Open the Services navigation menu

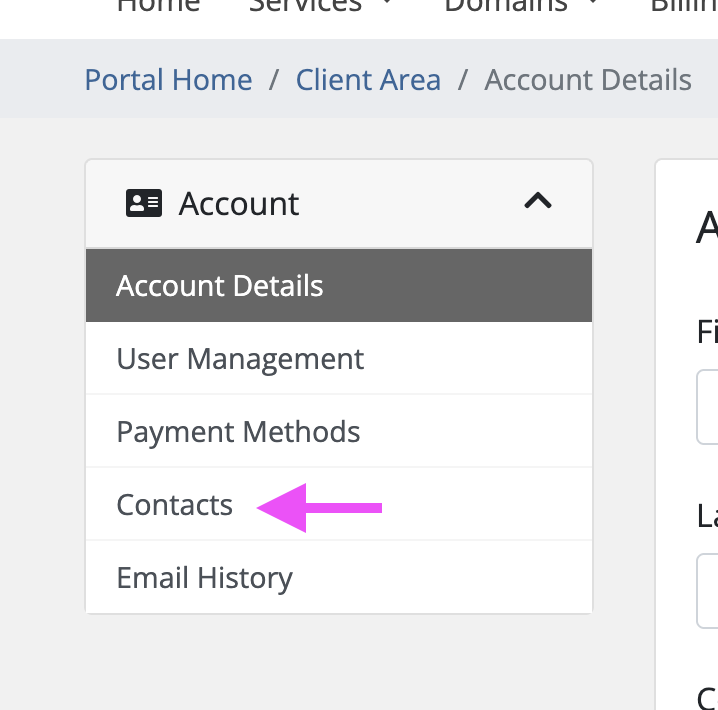tap(305, 5)
